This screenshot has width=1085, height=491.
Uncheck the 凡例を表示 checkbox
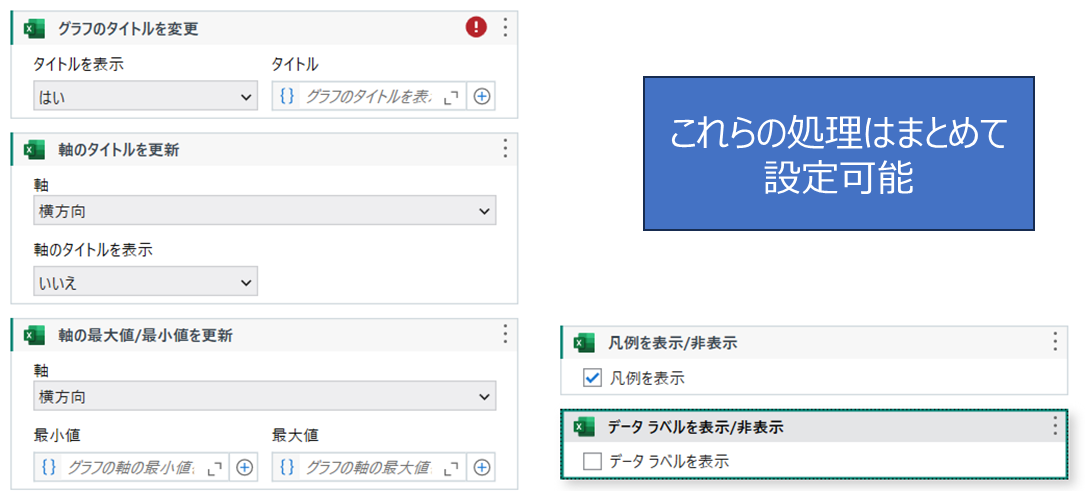(592, 378)
